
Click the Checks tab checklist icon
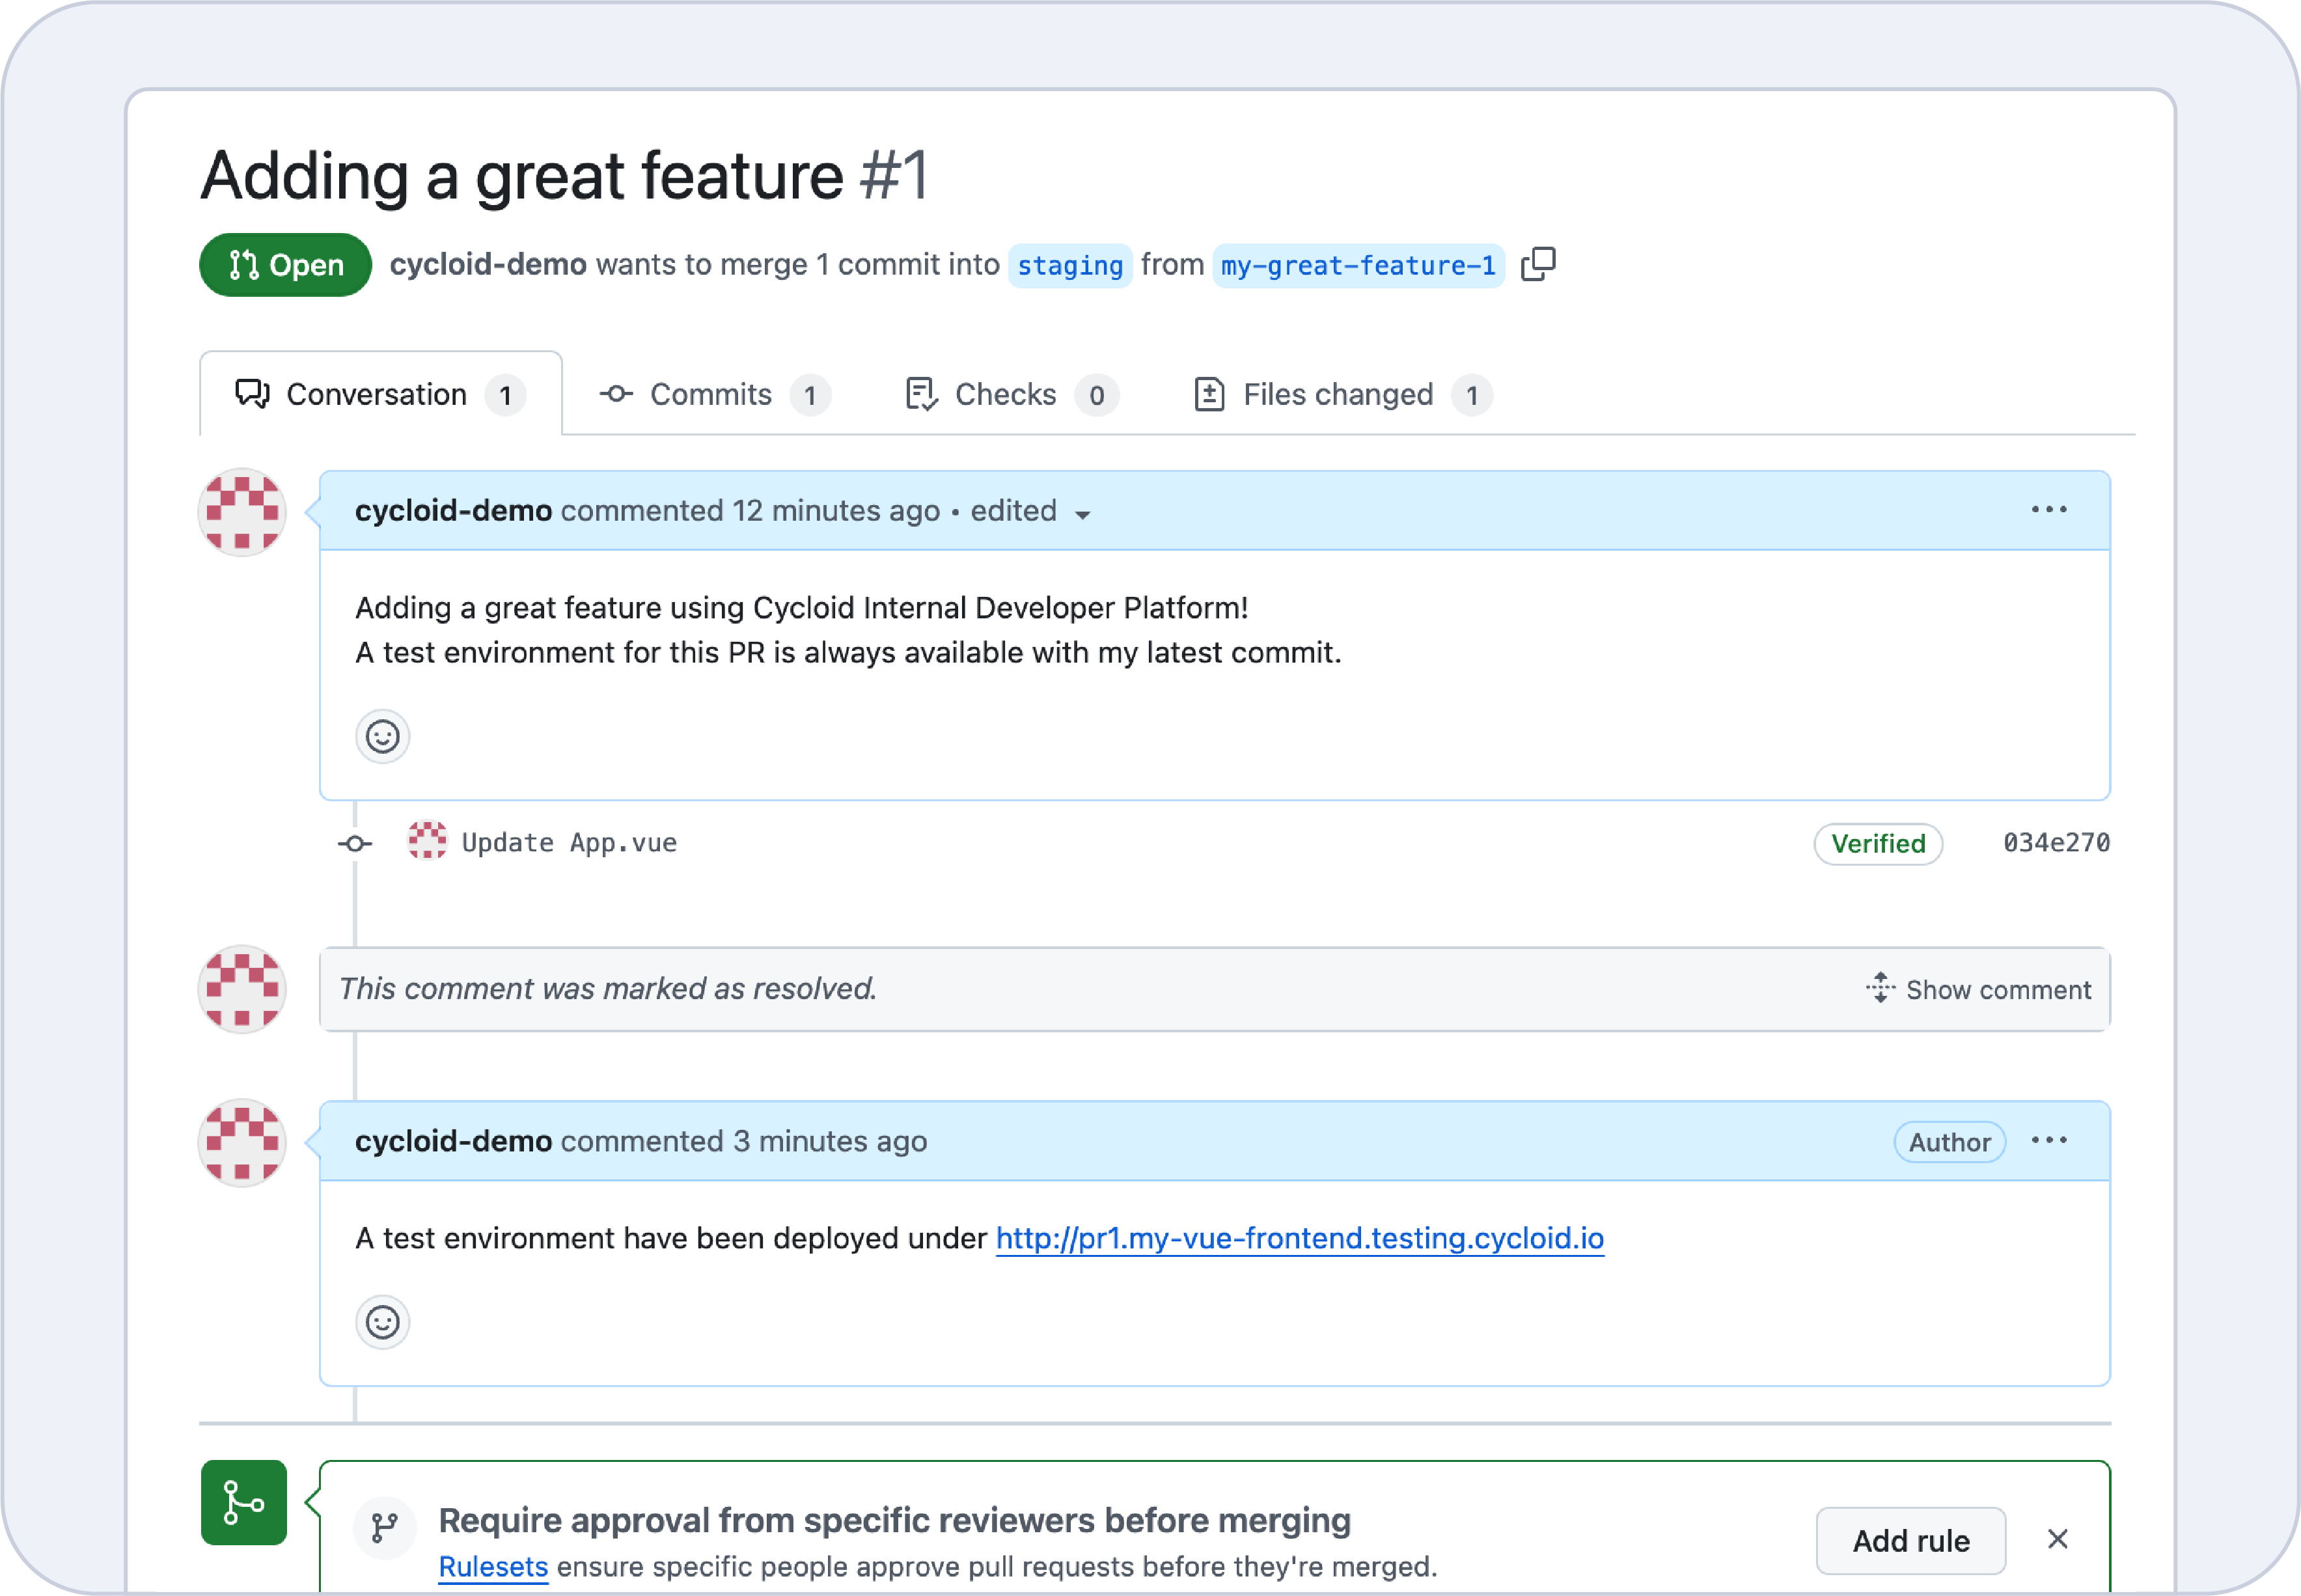921,394
